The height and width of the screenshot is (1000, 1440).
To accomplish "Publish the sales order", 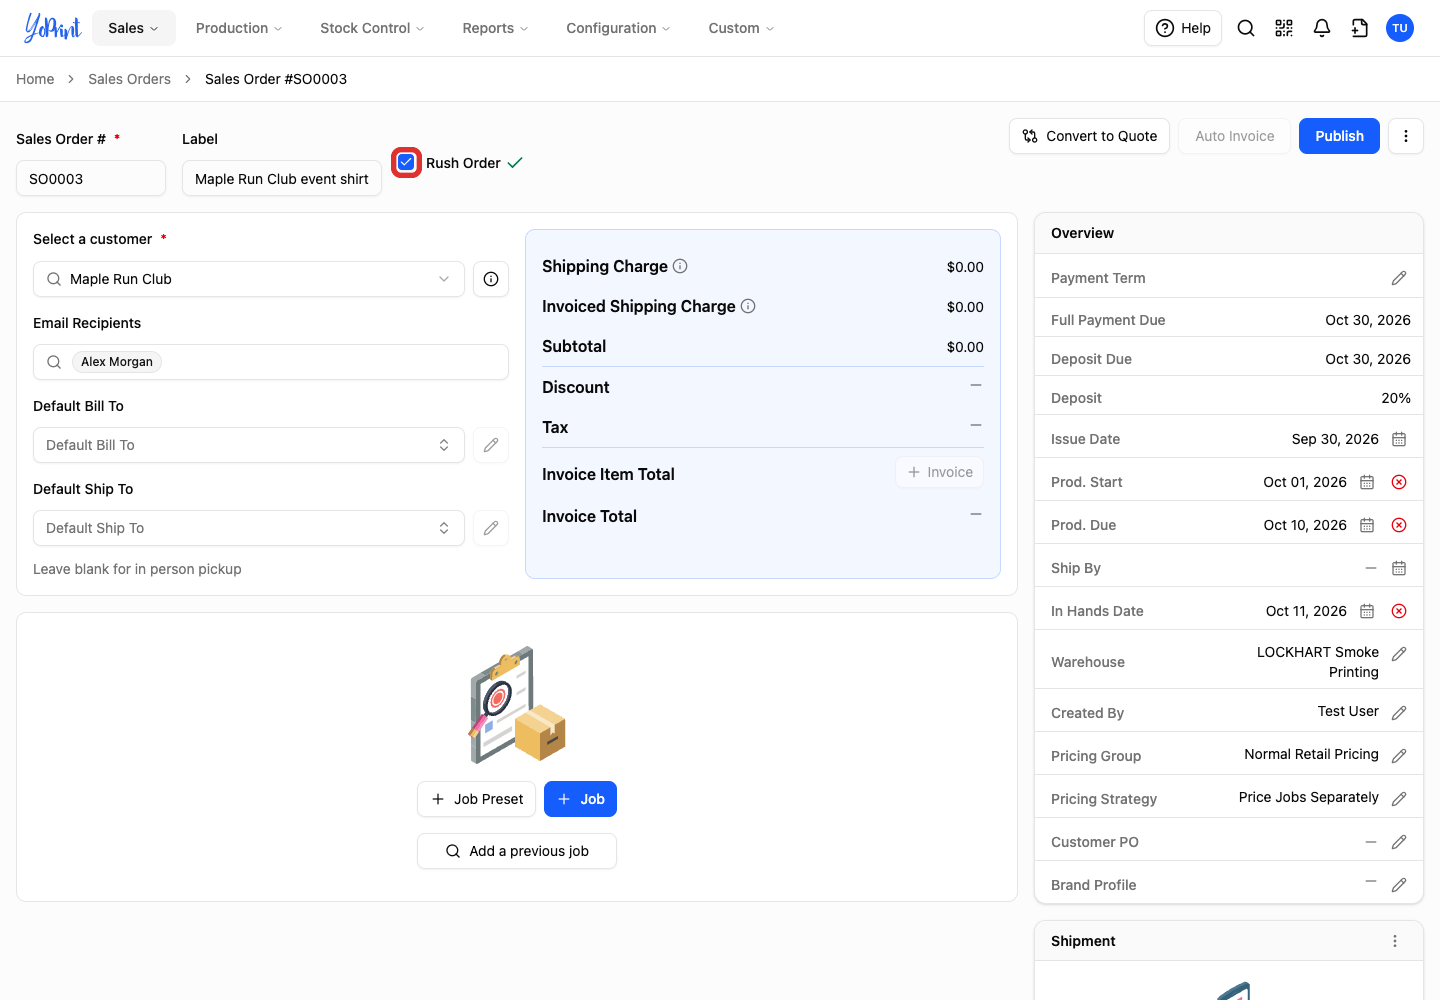I will click(1339, 136).
